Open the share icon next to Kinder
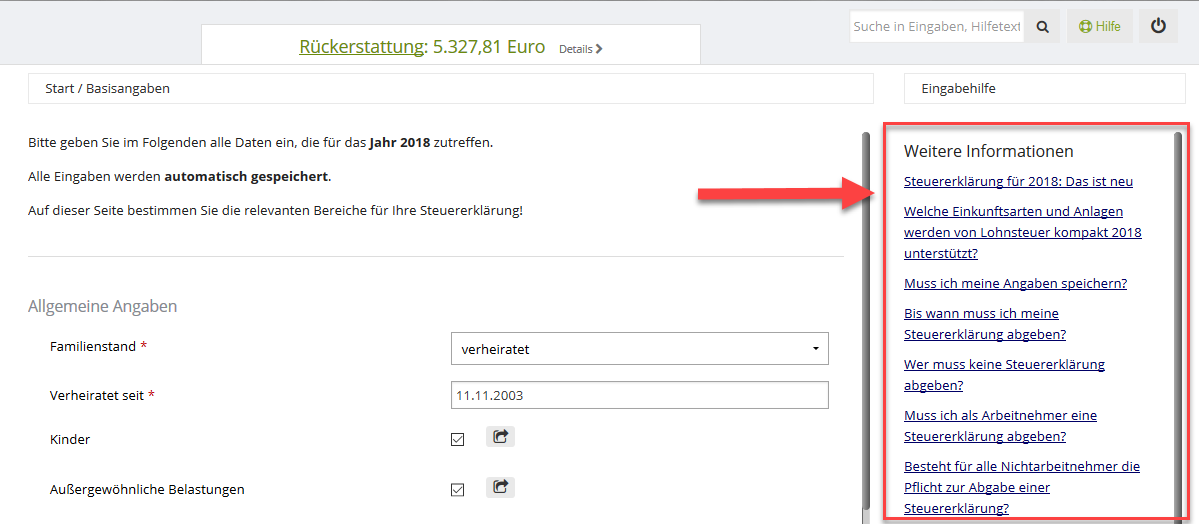The height and width of the screenshot is (524, 1199). (500, 437)
